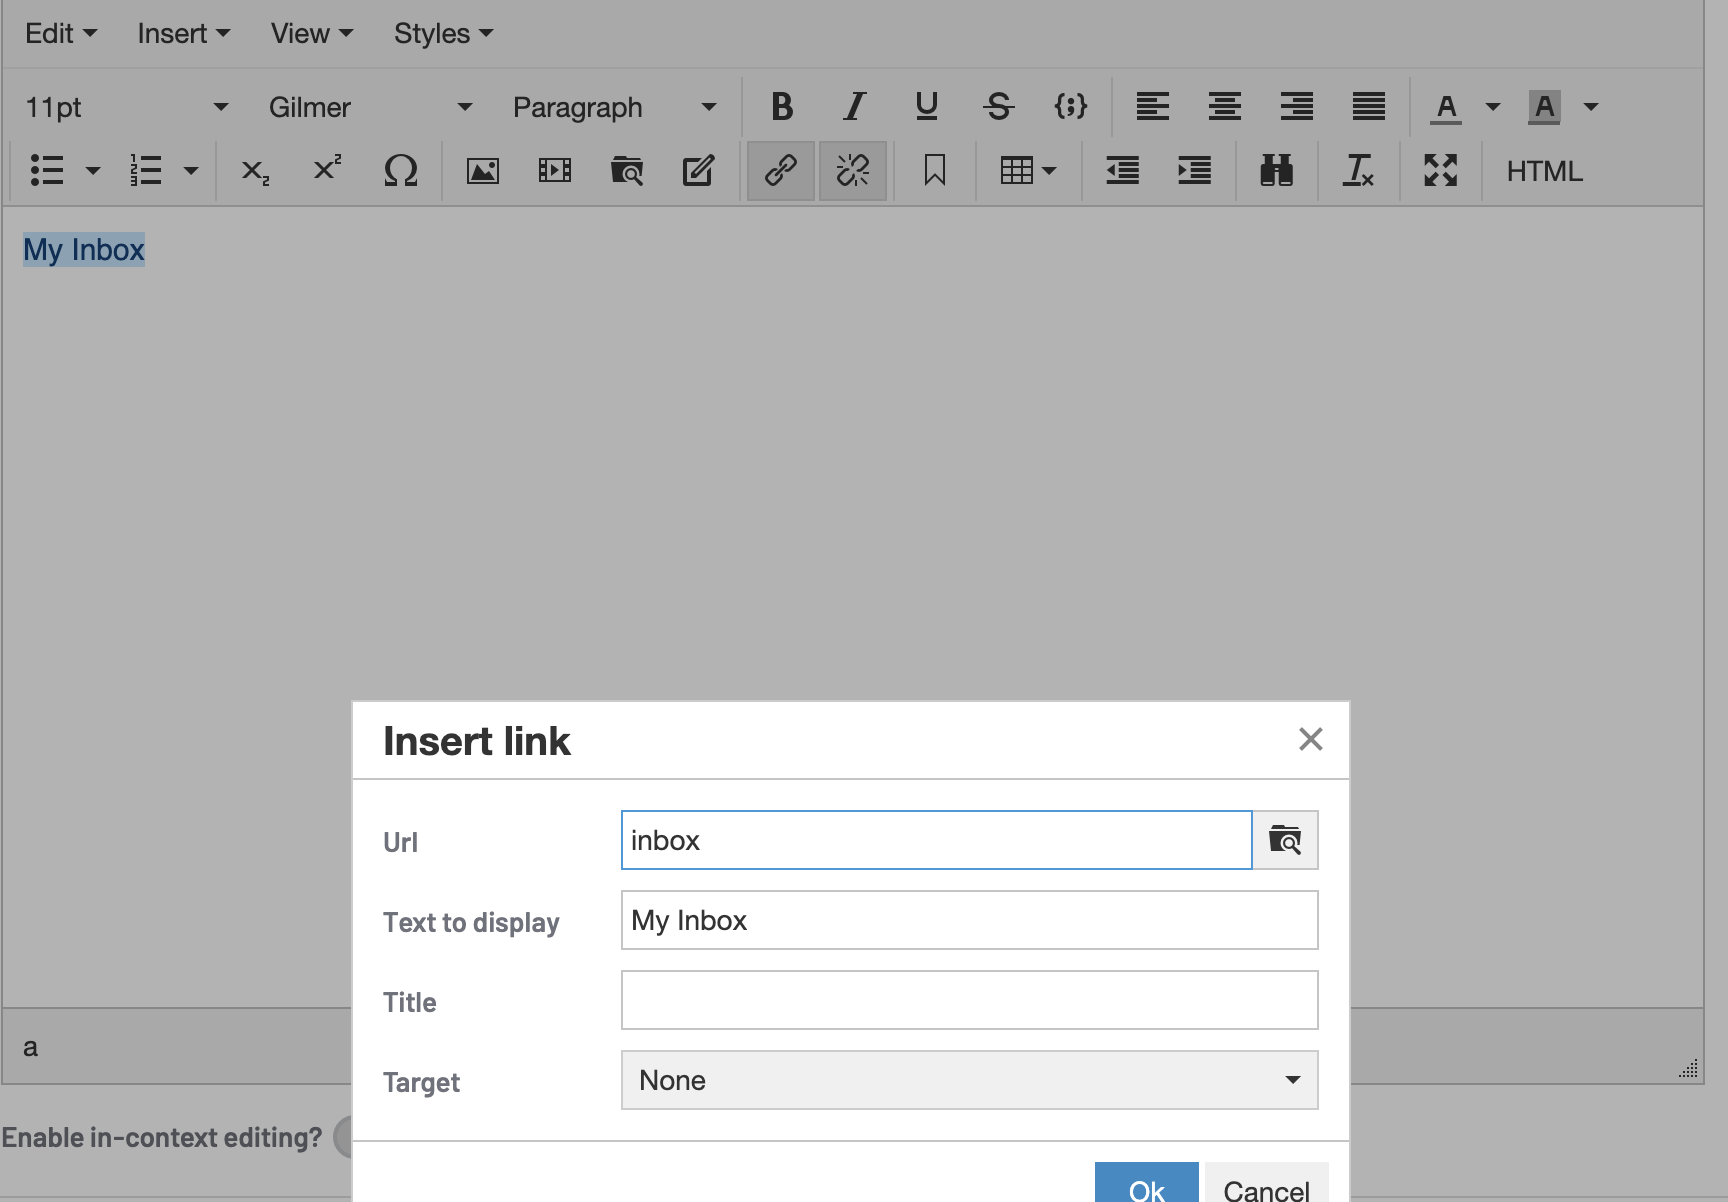Image resolution: width=1728 pixels, height=1202 pixels.
Task: Click the insert image icon
Action: (x=483, y=171)
